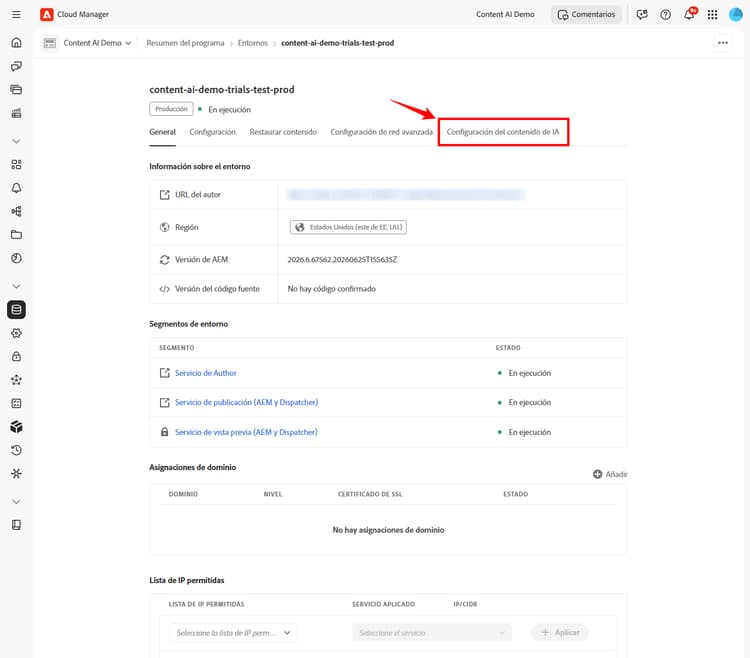Open the 'Seleccione el servicio' dropdown
The width and height of the screenshot is (750, 658).
coord(432,633)
